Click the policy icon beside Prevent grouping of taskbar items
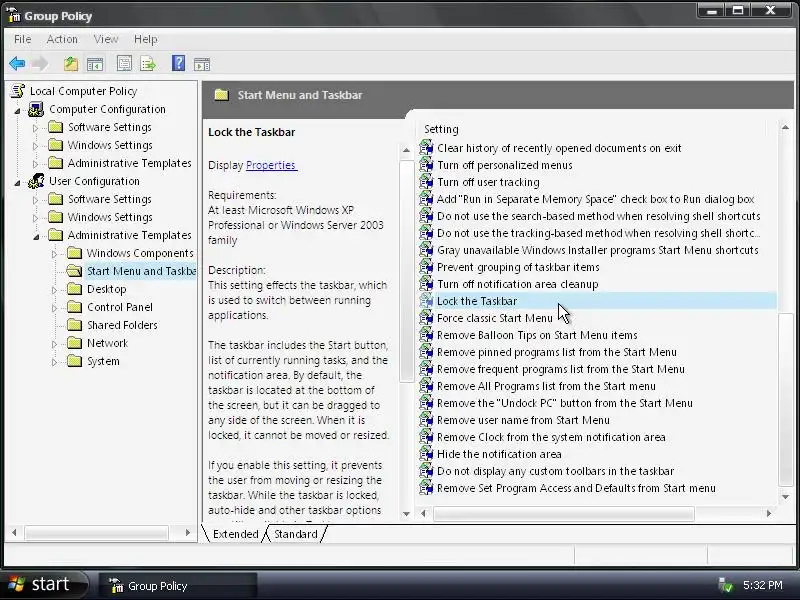 pyautogui.click(x=426, y=267)
